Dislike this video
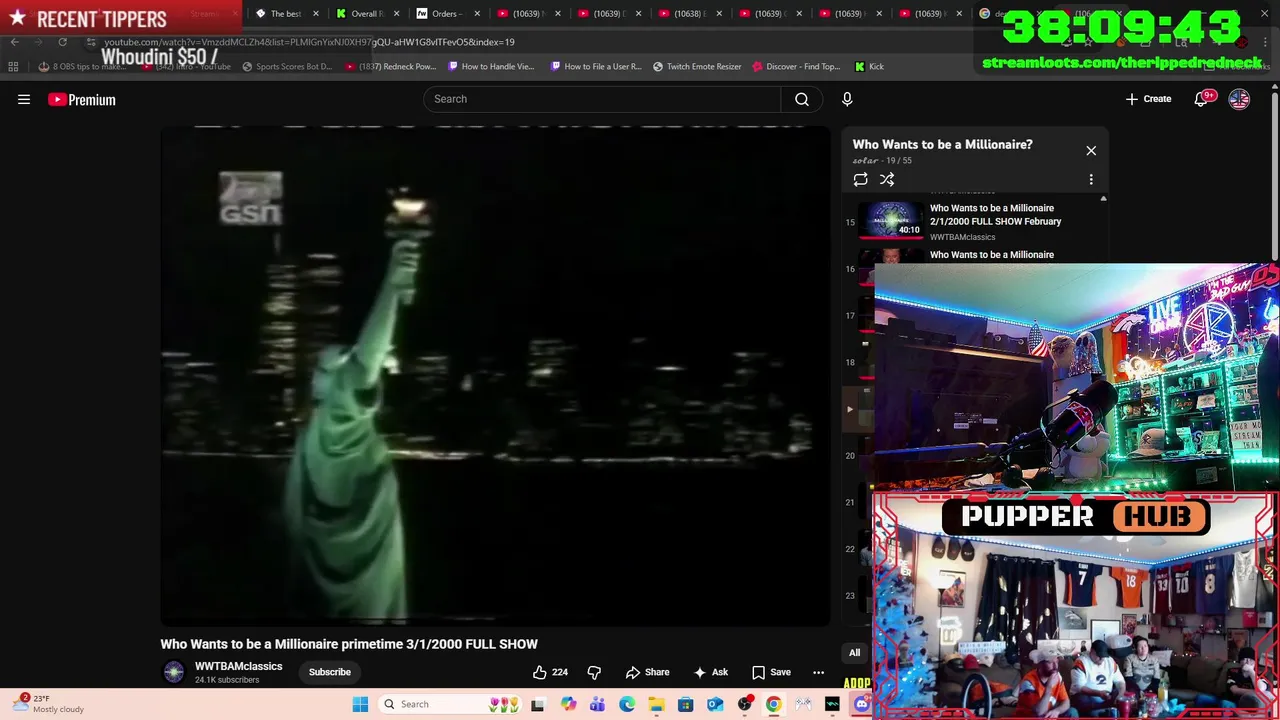 pos(594,672)
